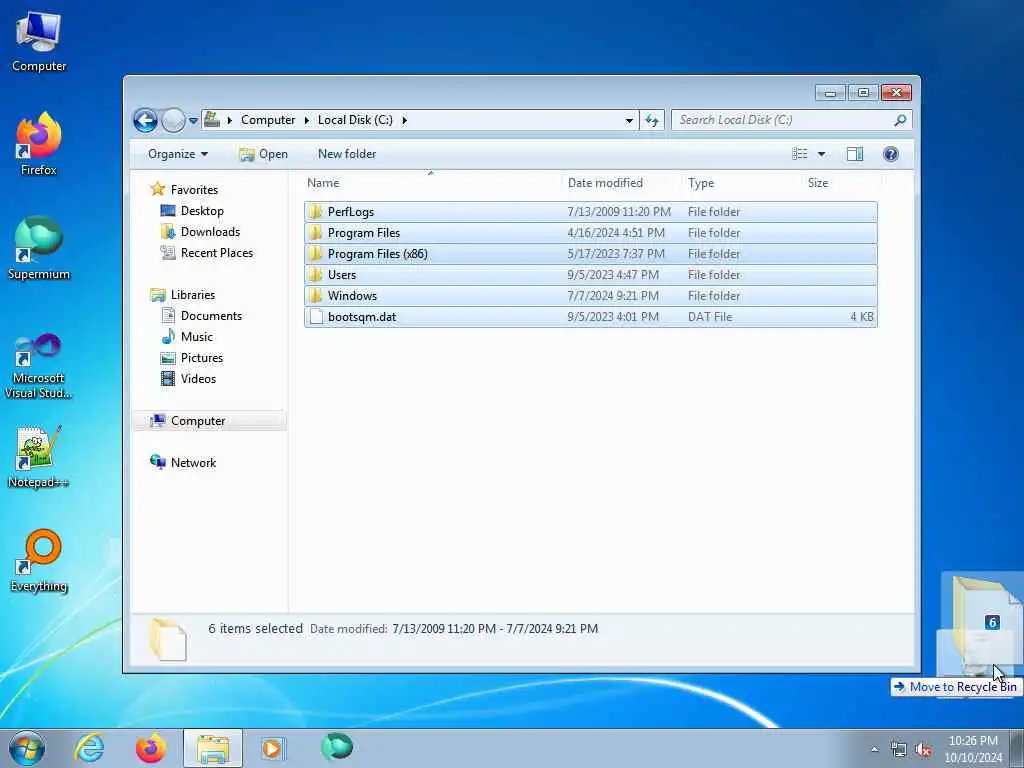Screen dimensions: 1024x768
Task: Open the Organize menu
Action: tap(178, 154)
